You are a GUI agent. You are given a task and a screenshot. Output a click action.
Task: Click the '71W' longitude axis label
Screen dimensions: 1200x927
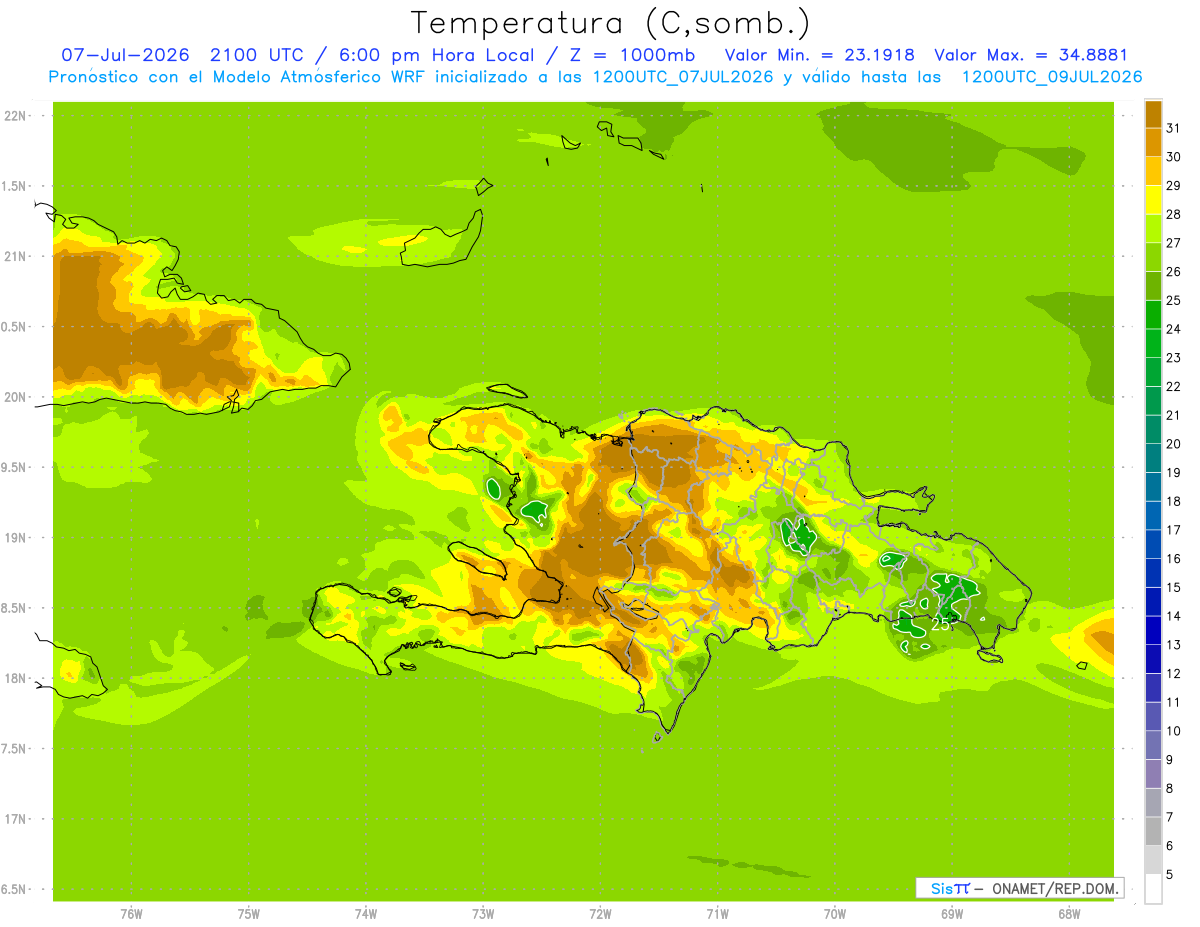click(x=717, y=913)
